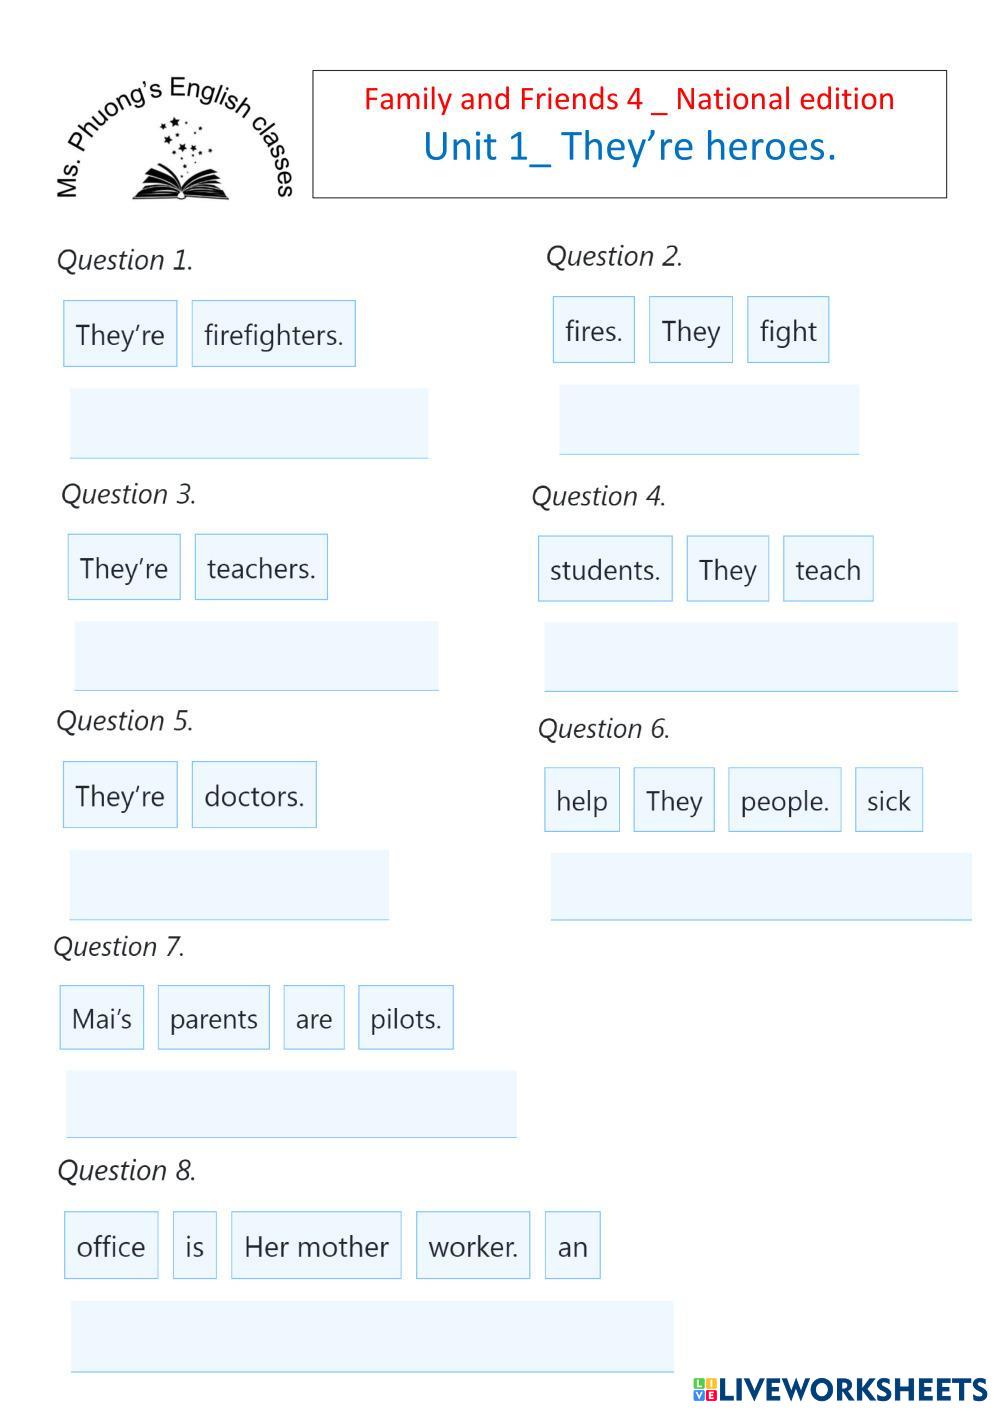Click the 'help' word tile
Image resolution: width=1000 pixels, height=1414 pixels.
(x=581, y=800)
